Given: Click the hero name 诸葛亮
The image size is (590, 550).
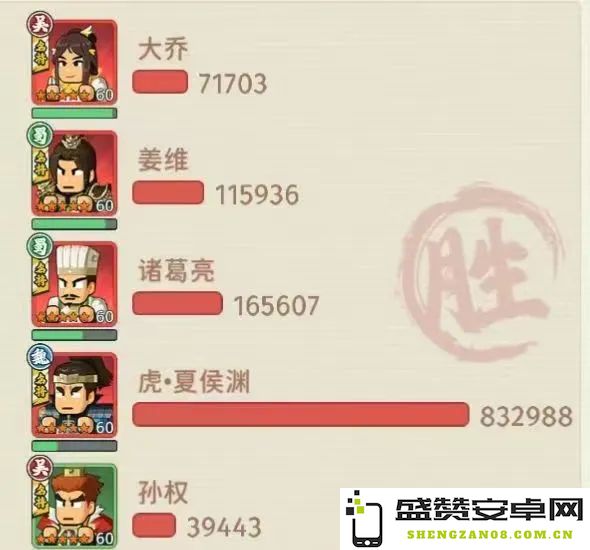Looking at the screenshot, I should click(176, 270).
